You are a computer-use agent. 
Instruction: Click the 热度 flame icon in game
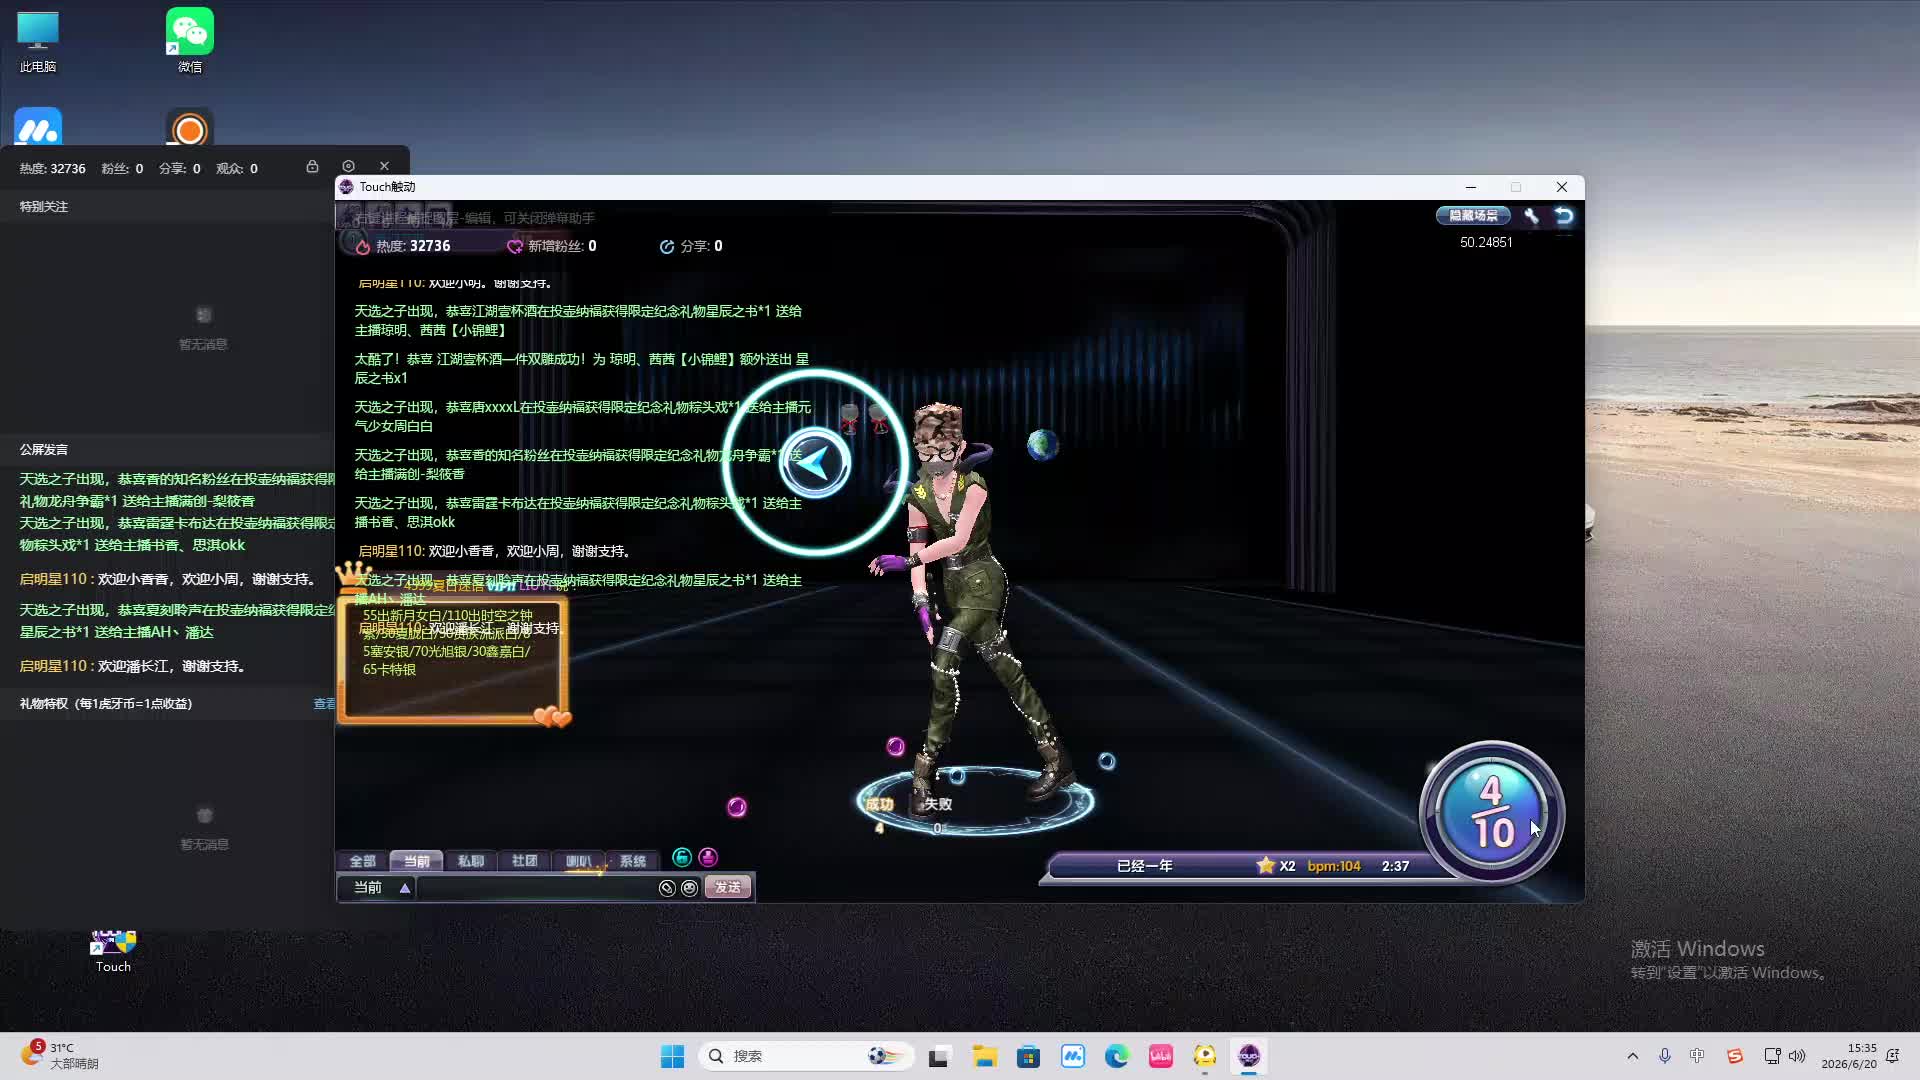[362, 247]
